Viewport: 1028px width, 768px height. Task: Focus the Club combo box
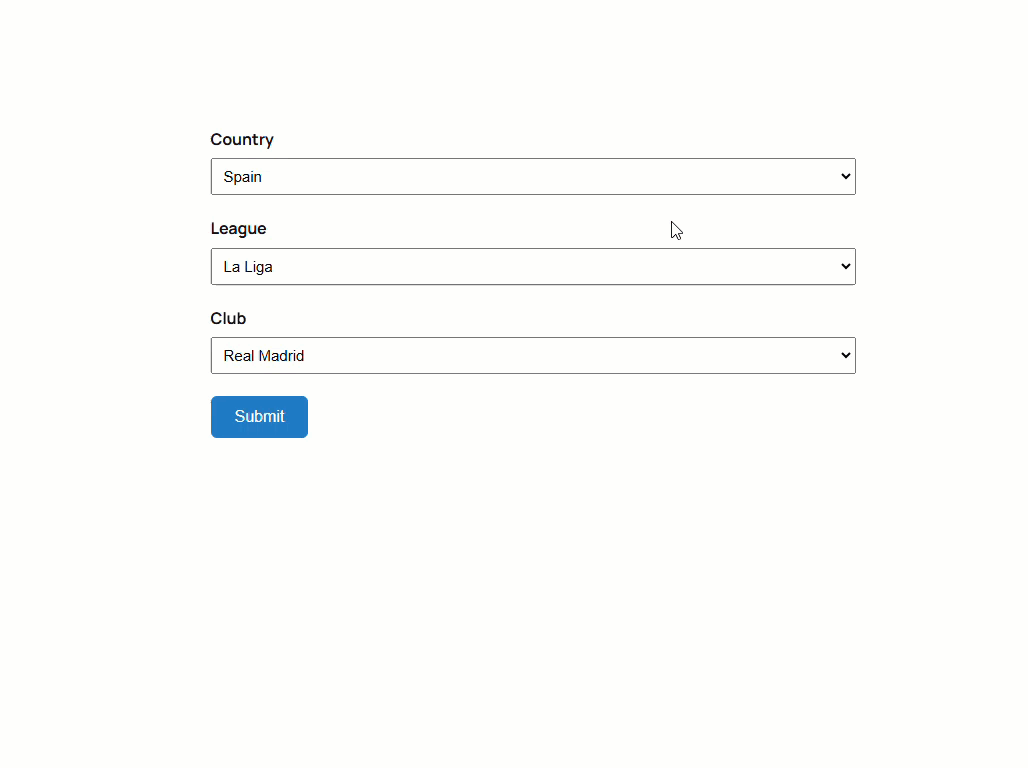coord(533,355)
